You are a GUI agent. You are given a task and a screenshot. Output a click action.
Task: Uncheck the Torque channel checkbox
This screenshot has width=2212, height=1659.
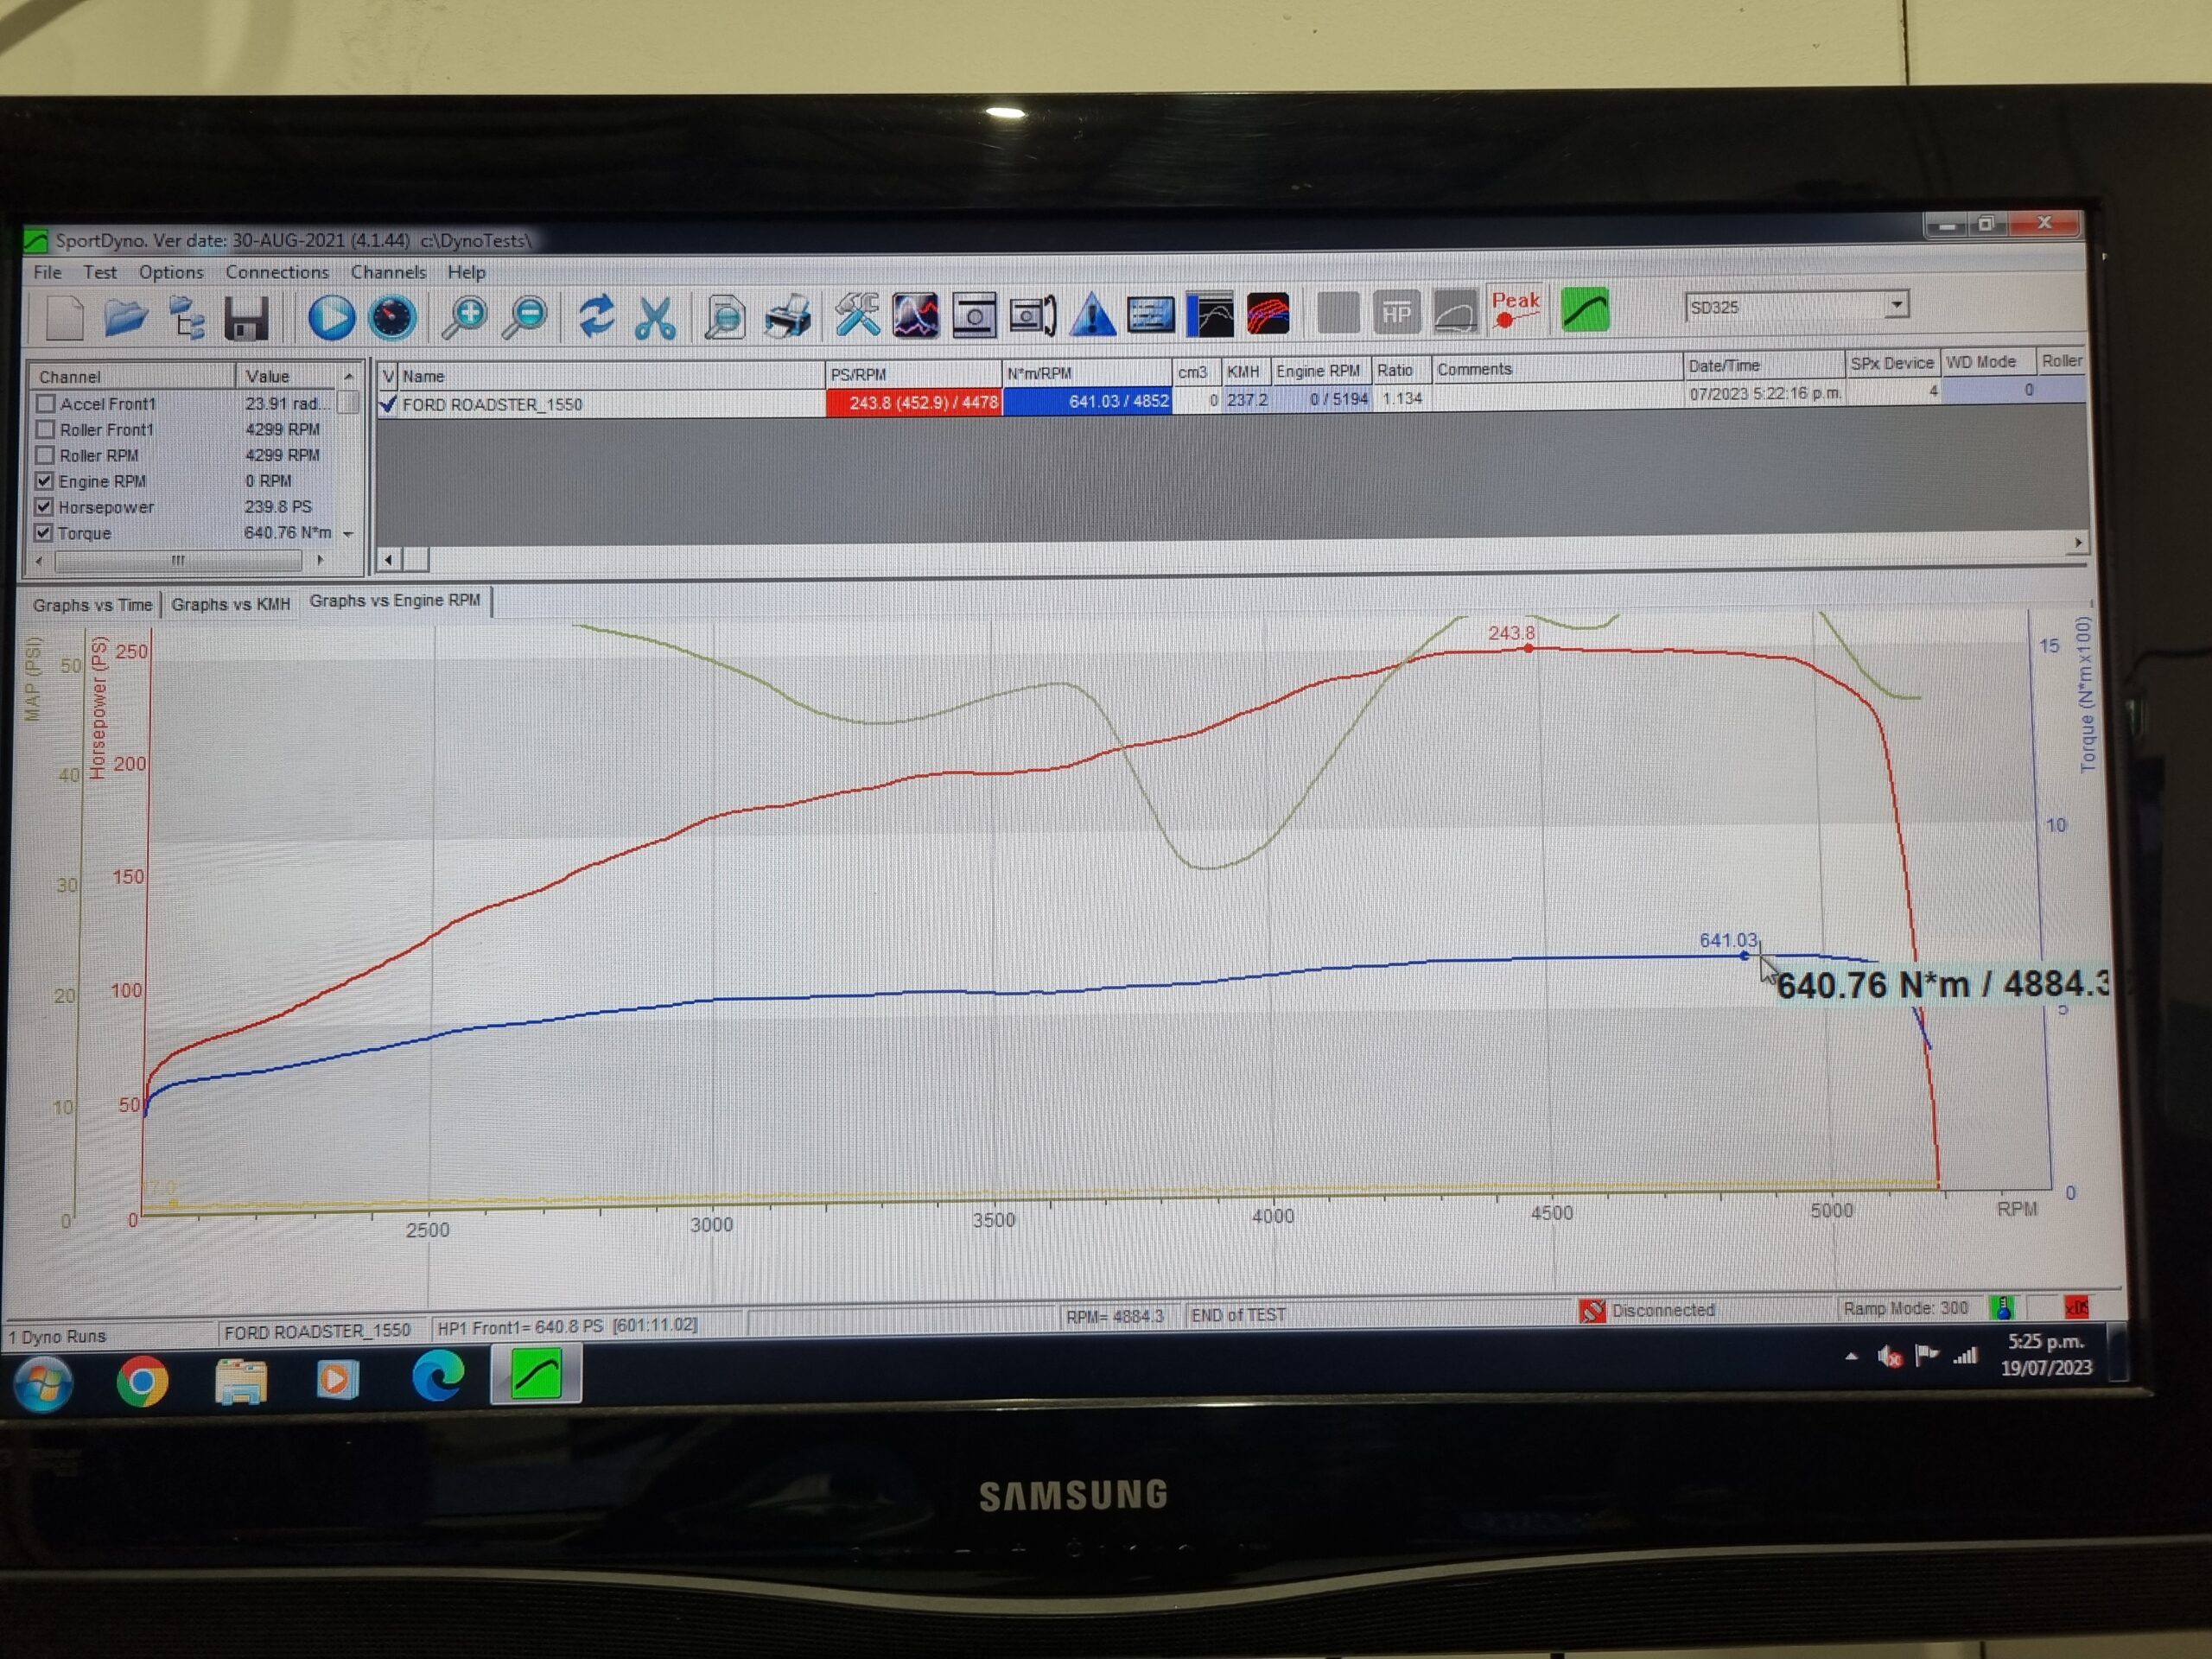point(44,533)
